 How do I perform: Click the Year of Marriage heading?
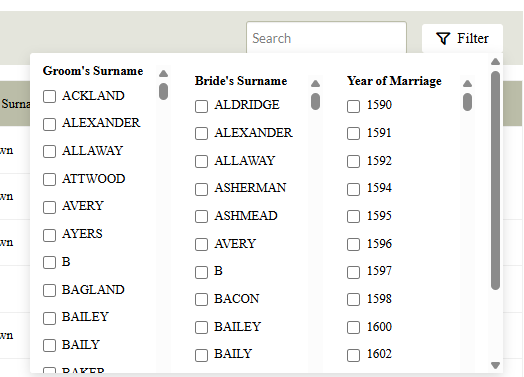point(394,81)
